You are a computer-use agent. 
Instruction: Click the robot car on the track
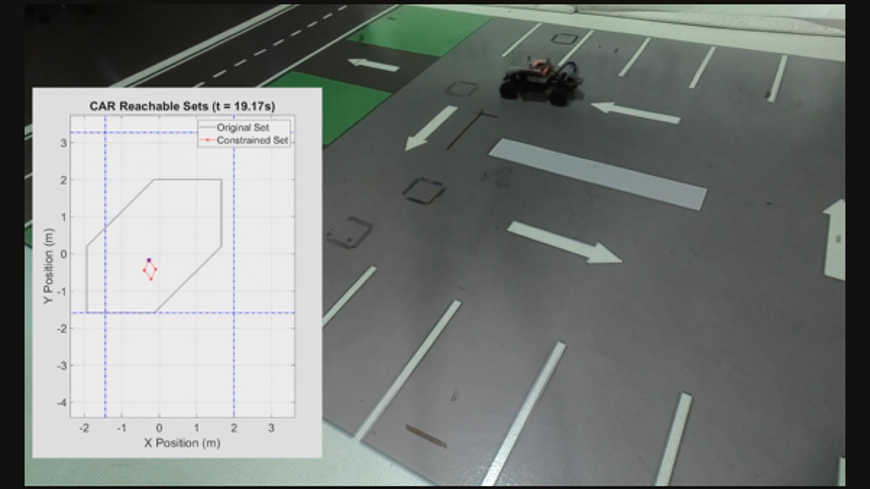(x=541, y=81)
